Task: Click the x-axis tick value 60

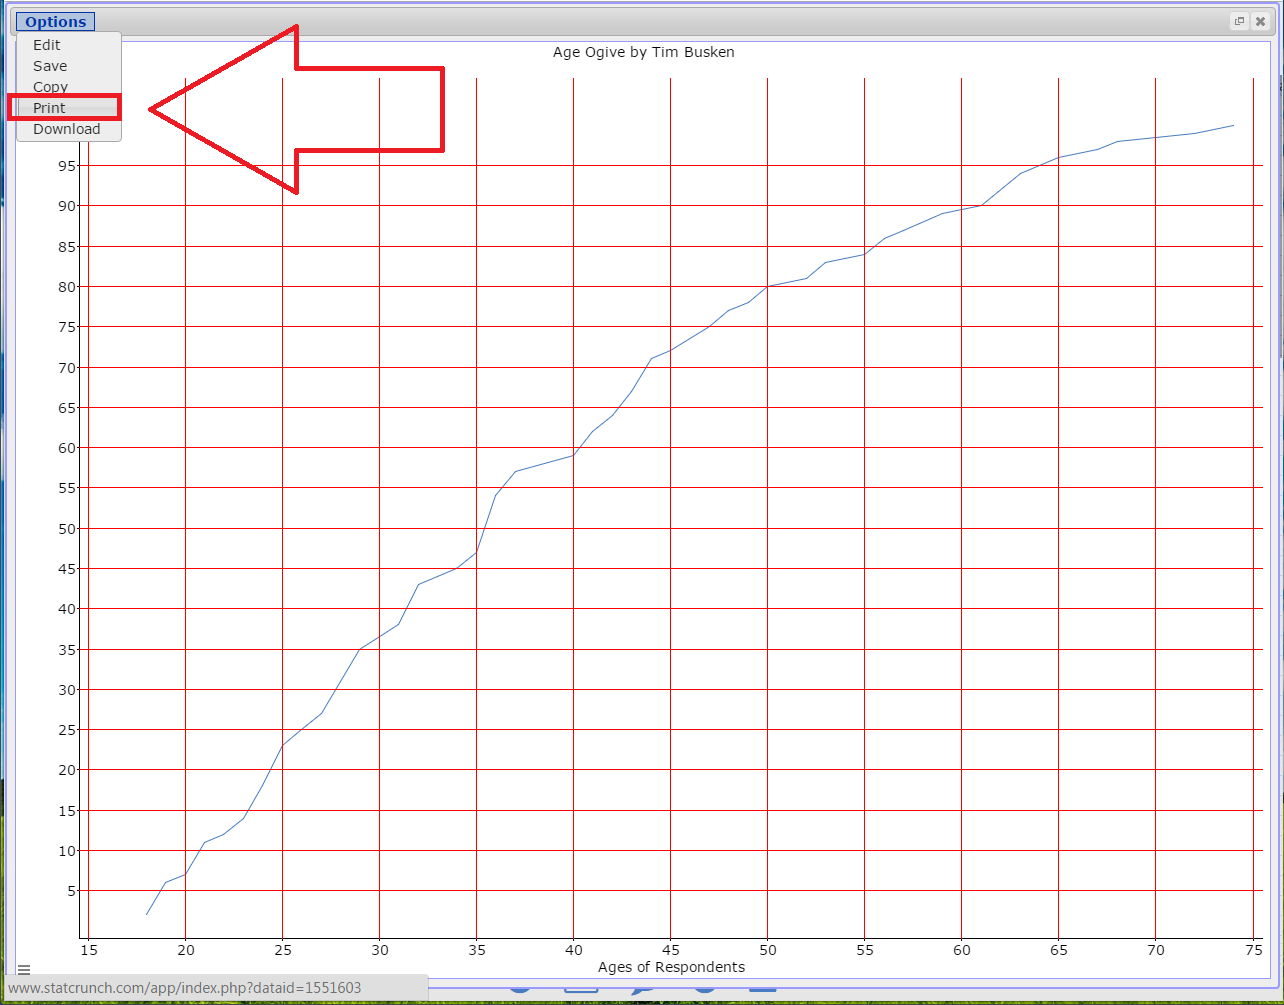Action: (961, 948)
